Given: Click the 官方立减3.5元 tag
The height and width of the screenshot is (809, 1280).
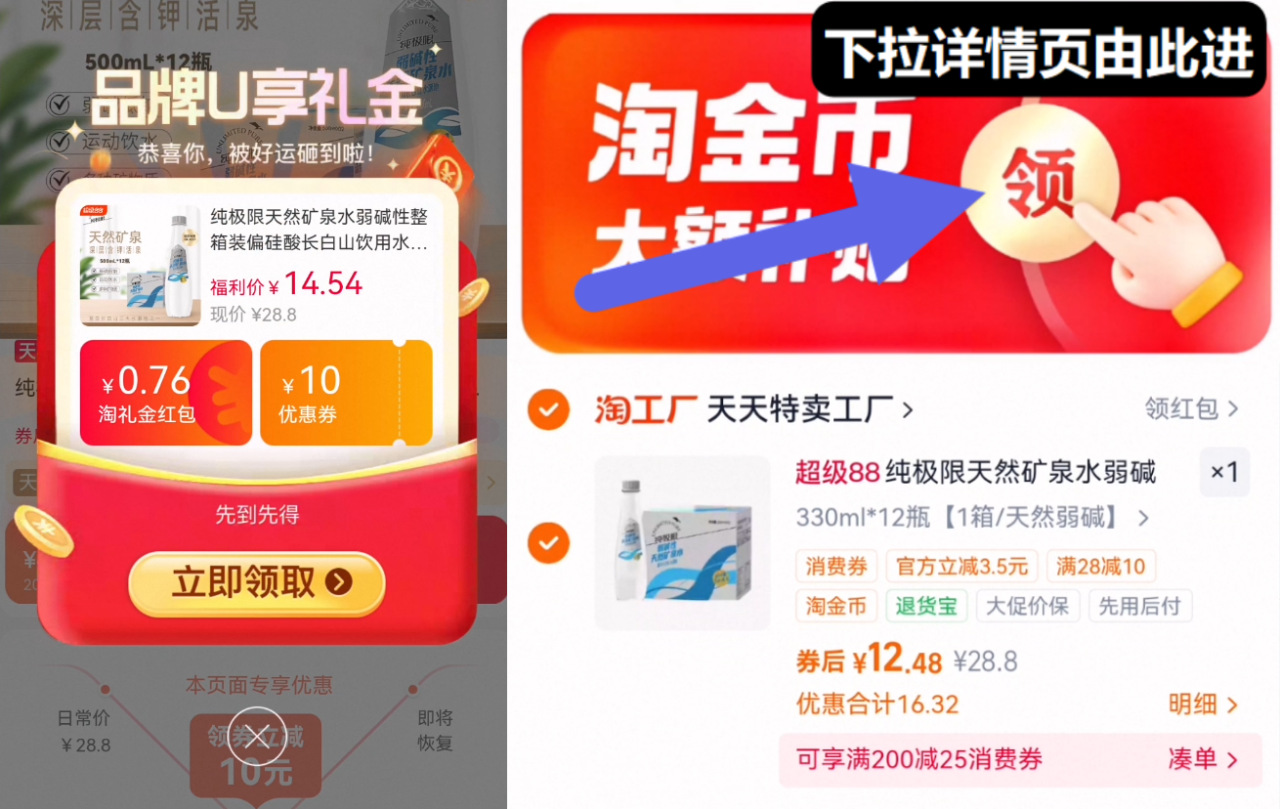Looking at the screenshot, I should click(x=962, y=567).
